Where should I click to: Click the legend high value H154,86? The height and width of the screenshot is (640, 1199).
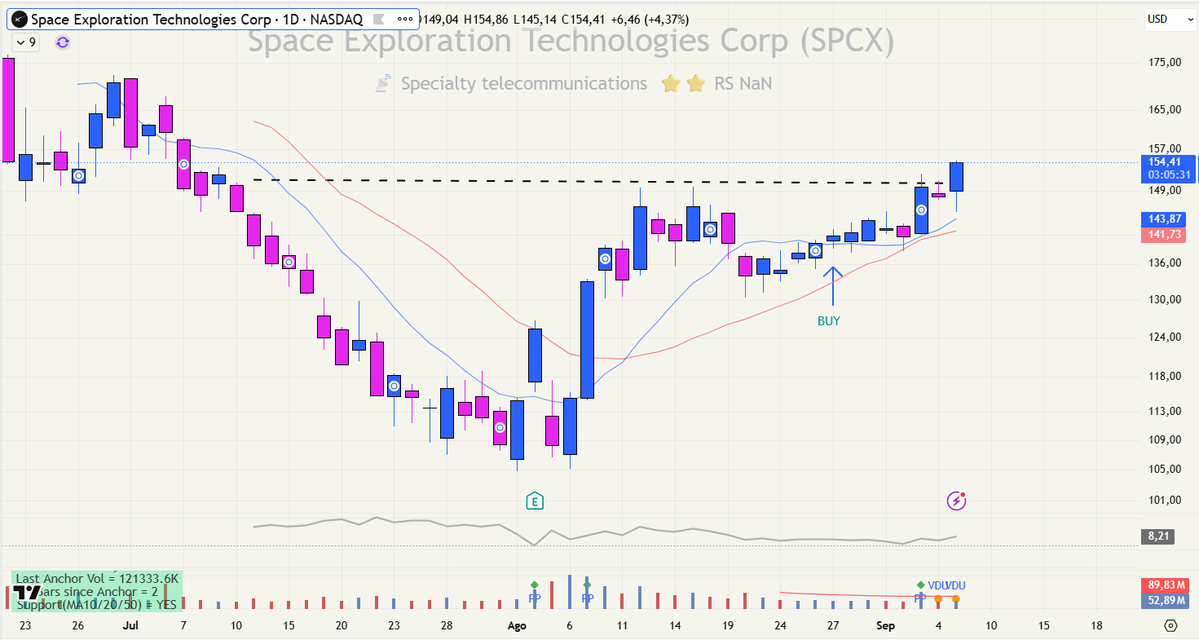[x=486, y=19]
